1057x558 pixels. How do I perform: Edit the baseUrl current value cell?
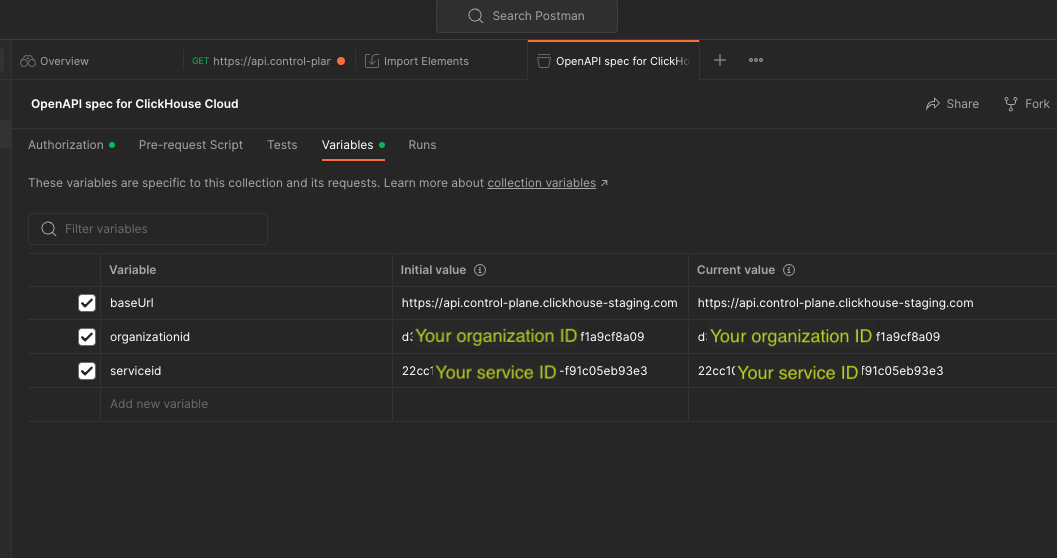point(835,303)
